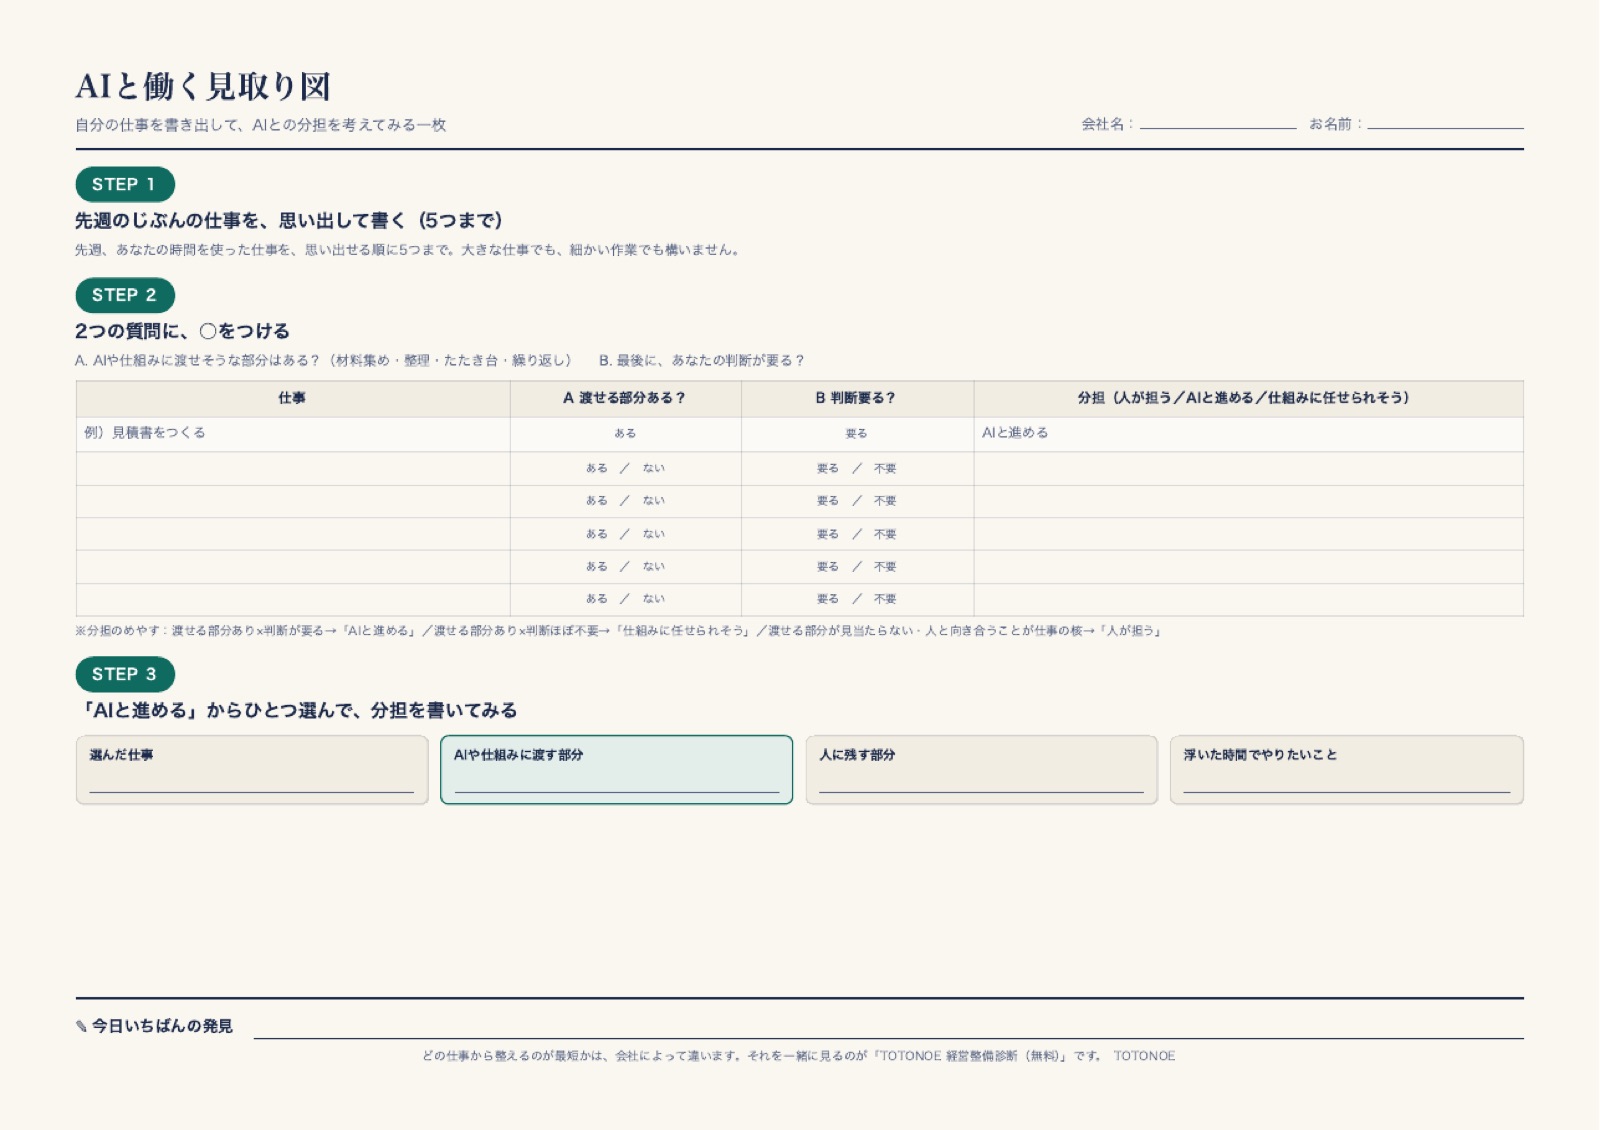Click the STEP 1 instruction line 先週、あなたの時間を使った仕事を

coord(408,250)
